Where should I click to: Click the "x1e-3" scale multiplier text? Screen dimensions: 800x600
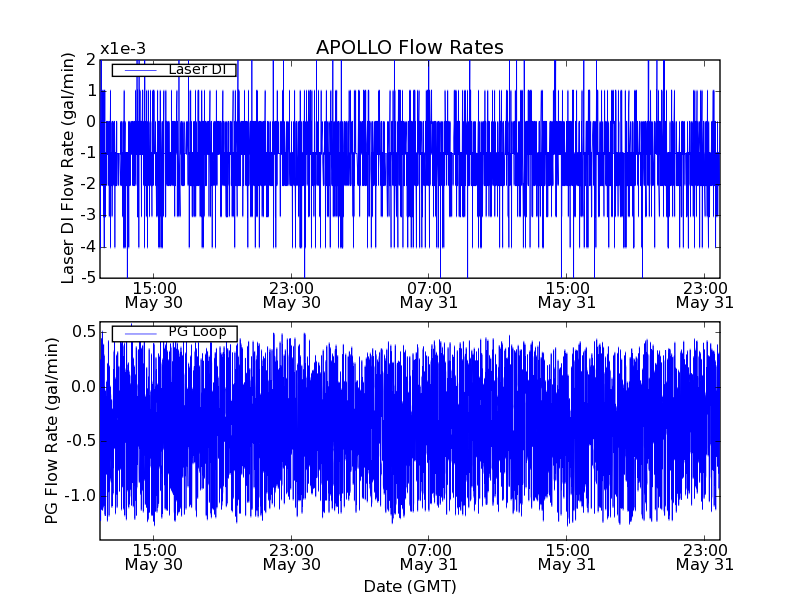(x=122, y=49)
